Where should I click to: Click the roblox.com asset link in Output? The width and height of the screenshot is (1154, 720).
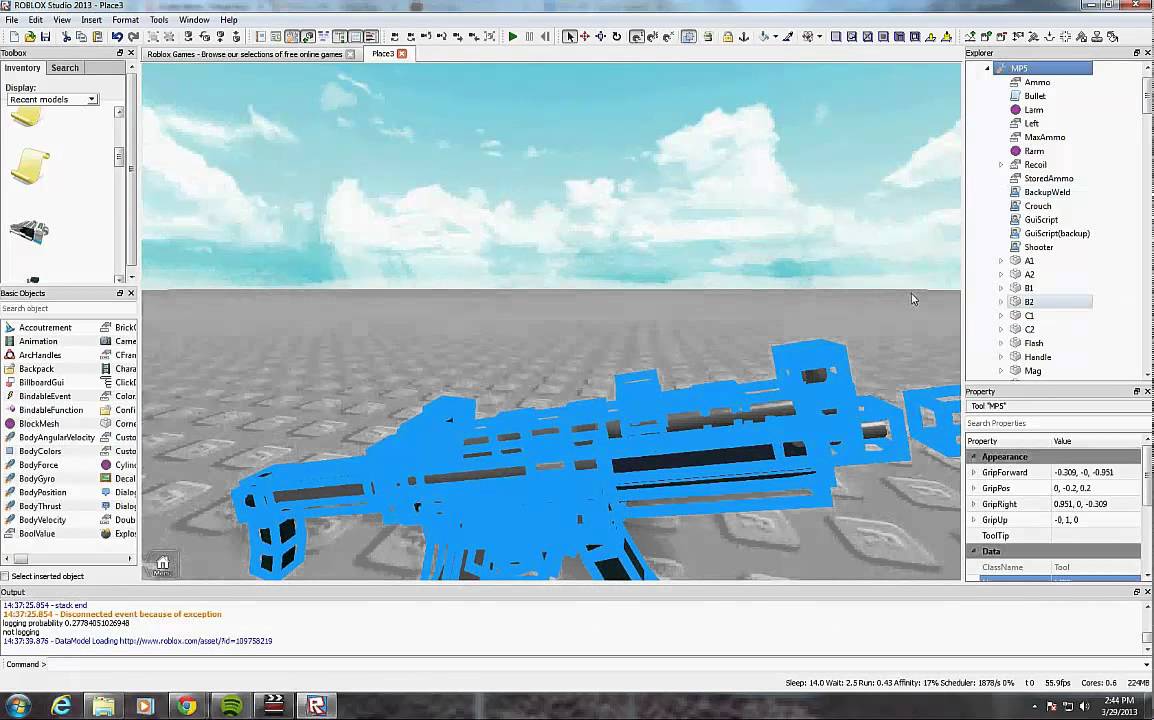196,641
